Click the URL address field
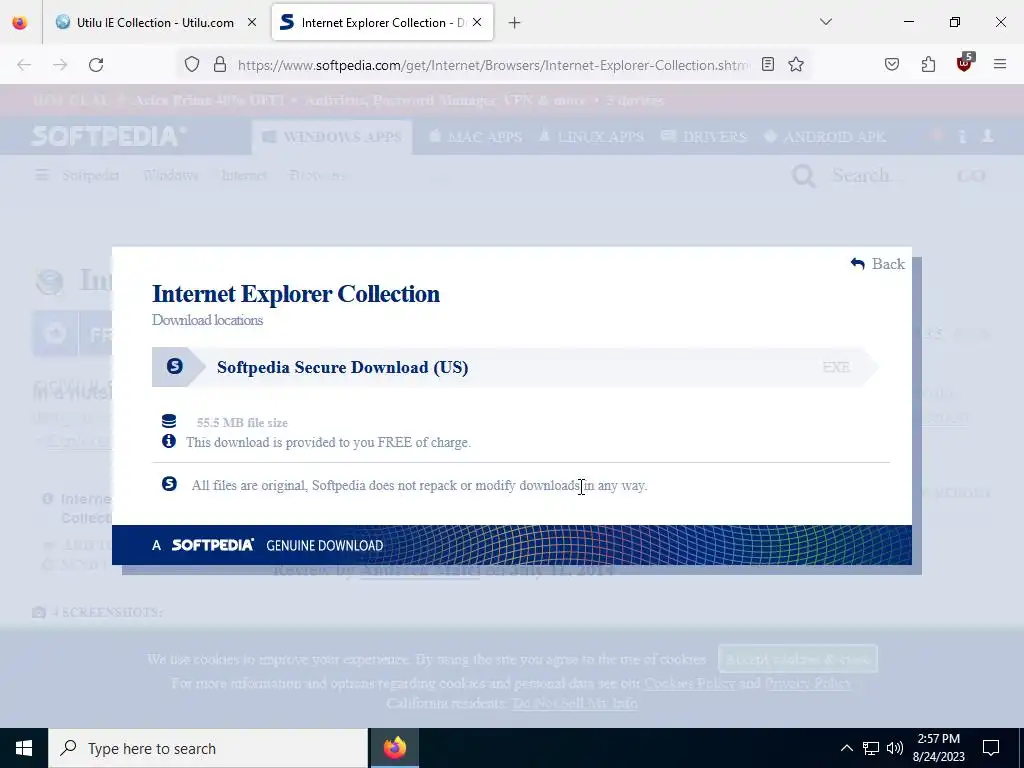Image resolution: width=1024 pixels, height=768 pixels. point(493,65)
